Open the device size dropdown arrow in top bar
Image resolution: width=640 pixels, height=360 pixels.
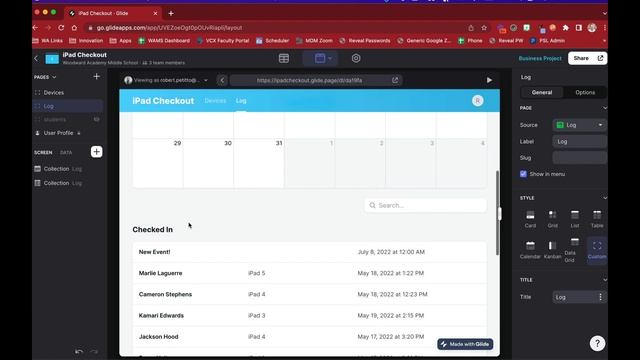[x=330, y=58]
